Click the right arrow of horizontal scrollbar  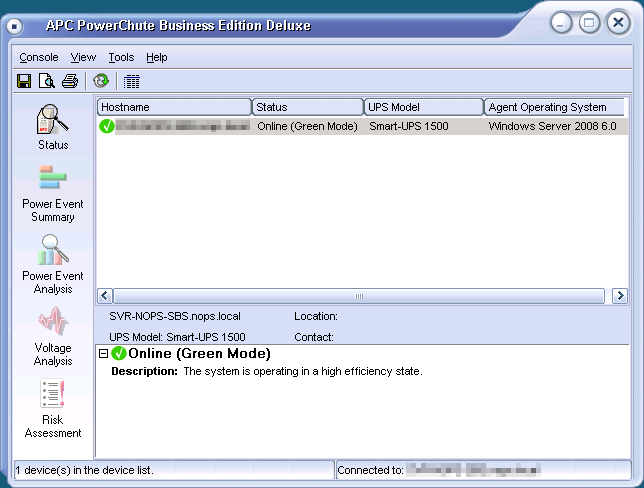pyautogui.click(x=620, y=296)
